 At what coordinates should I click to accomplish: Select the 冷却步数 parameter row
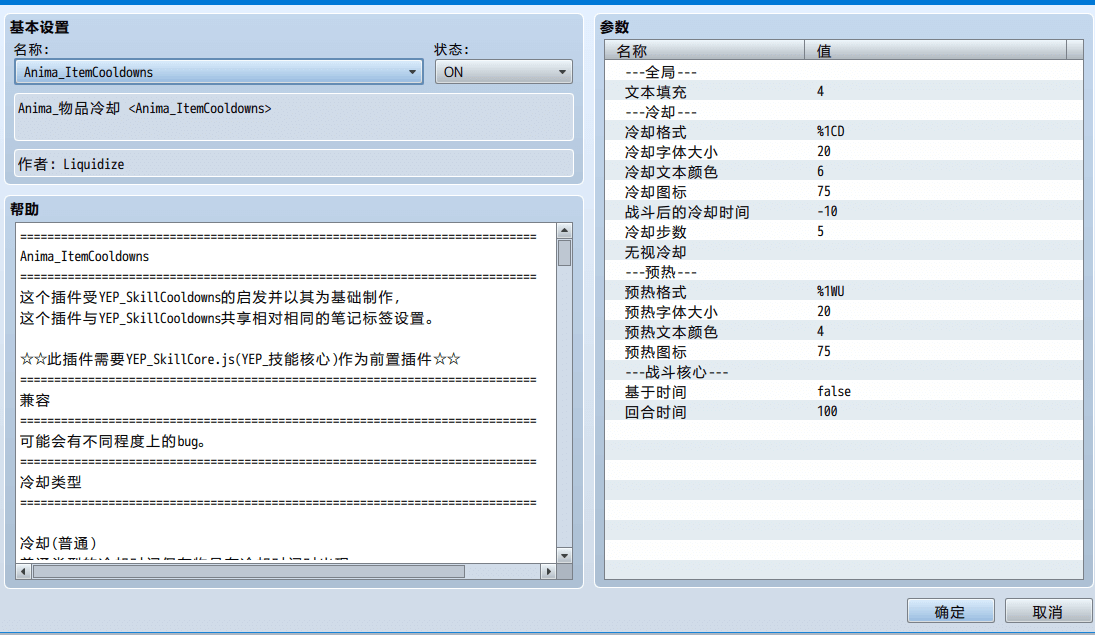[x=844, y=232]
